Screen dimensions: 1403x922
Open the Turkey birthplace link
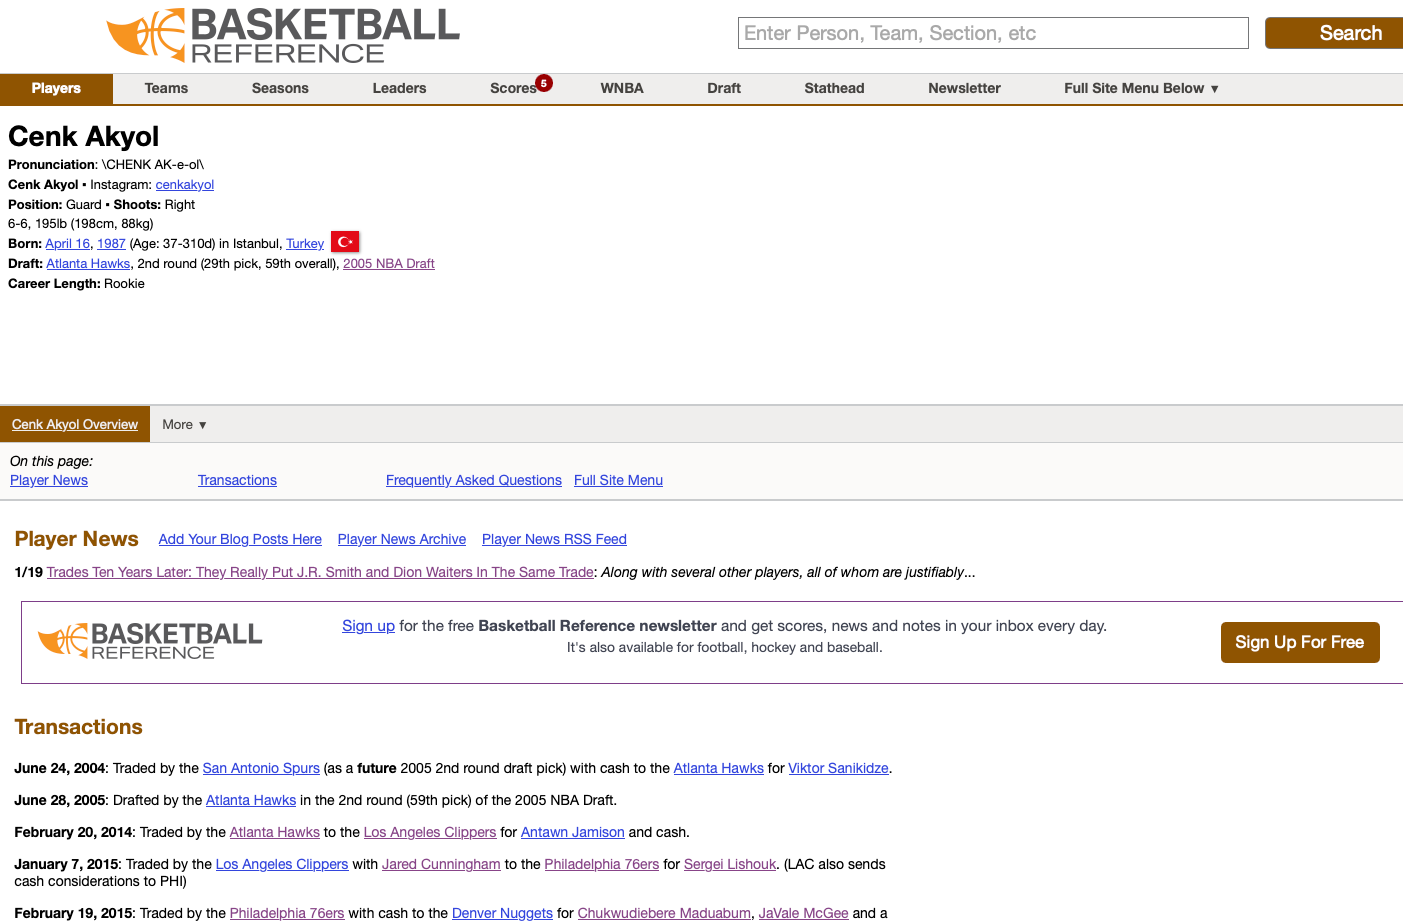click(305, 244)
